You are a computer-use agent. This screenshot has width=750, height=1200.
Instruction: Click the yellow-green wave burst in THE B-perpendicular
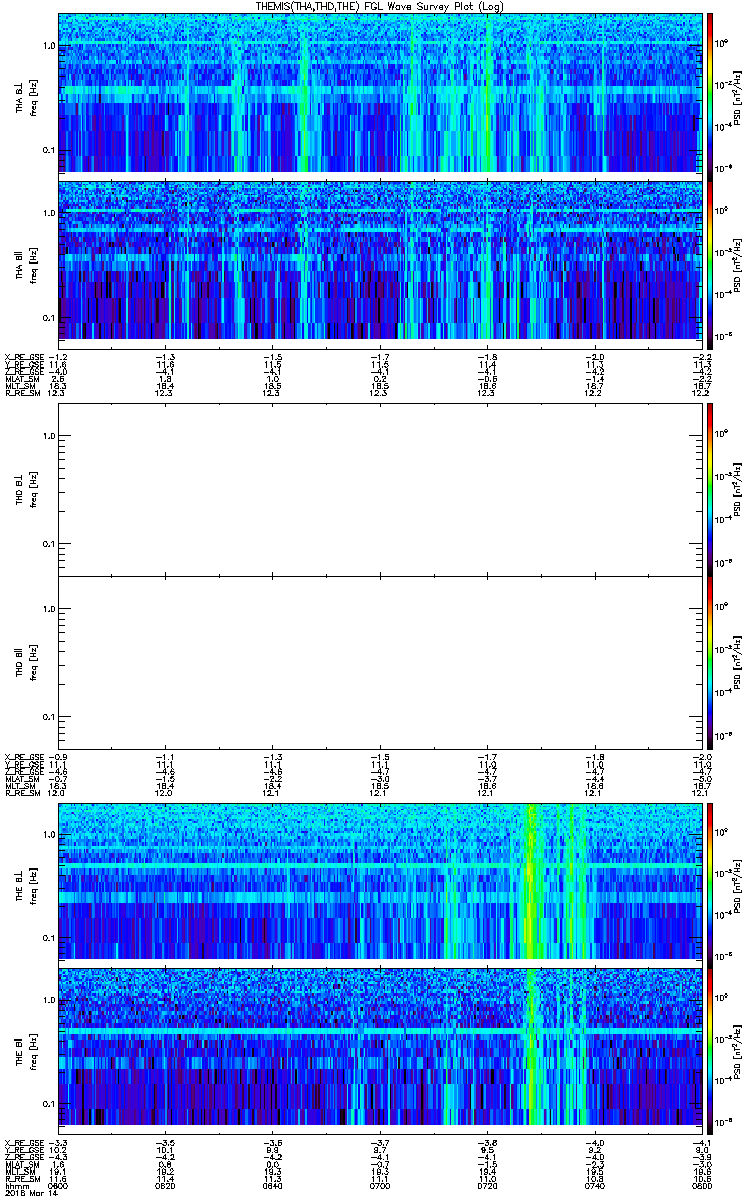[530, 881]
